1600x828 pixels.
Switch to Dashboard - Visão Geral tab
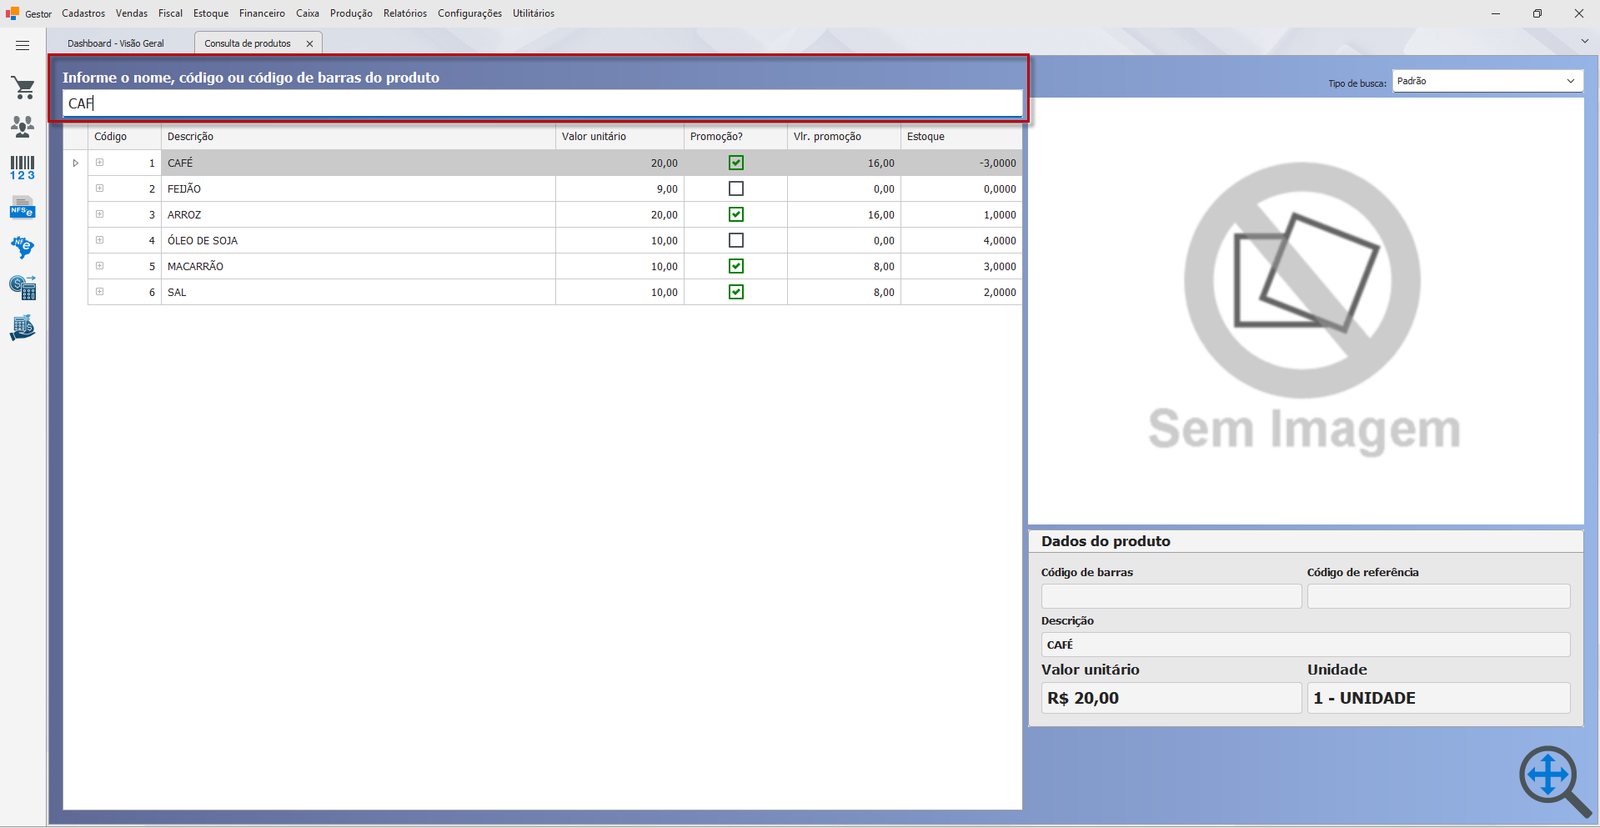coord(116,44)
